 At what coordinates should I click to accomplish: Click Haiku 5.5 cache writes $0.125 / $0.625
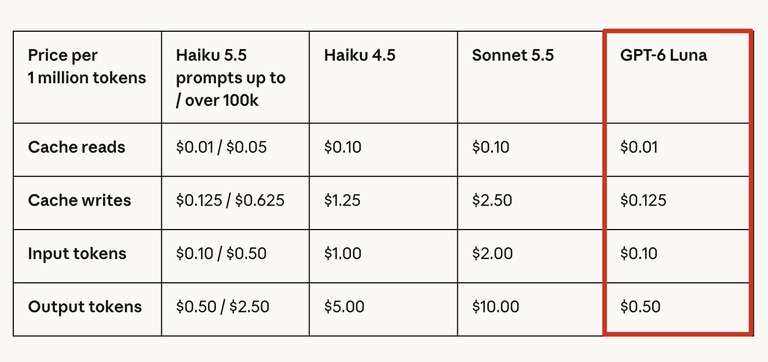pyautogui.click(x=230, y=200)
